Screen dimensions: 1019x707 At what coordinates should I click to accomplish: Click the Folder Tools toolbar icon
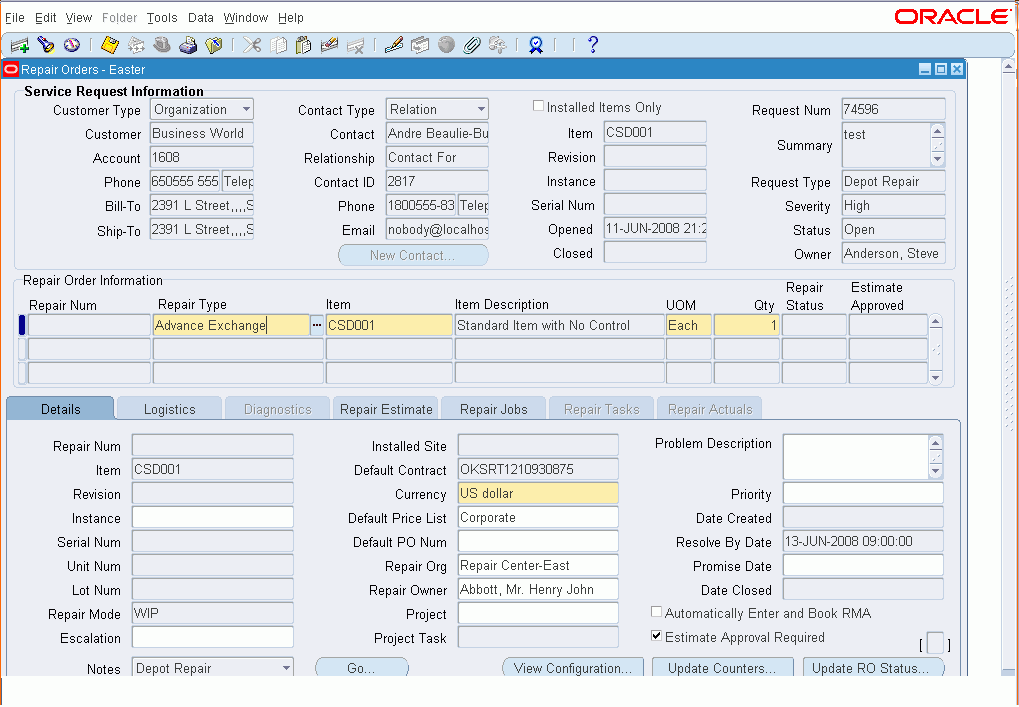coord(497,45)
